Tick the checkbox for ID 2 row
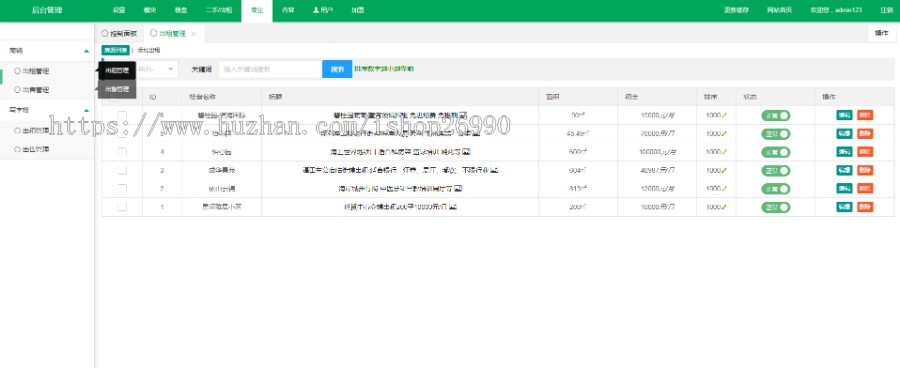This screenshot has height=368, width=900. [x=122, y=189]
